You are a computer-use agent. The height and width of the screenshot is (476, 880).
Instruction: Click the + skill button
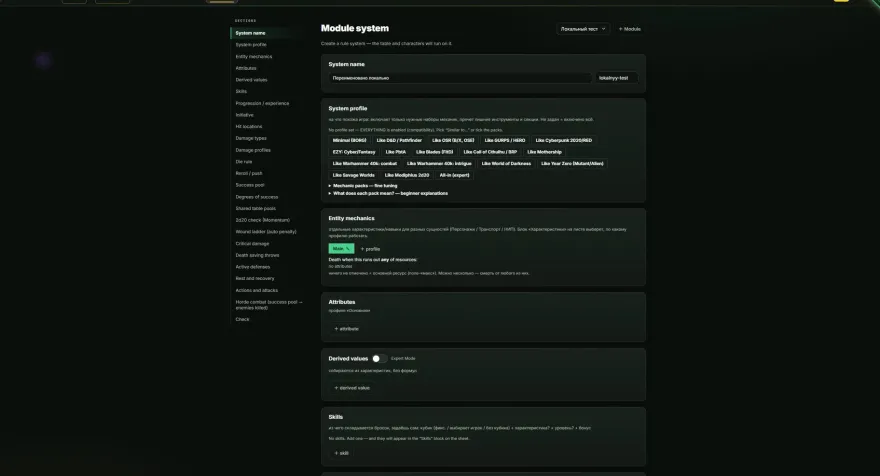[341, 453]
